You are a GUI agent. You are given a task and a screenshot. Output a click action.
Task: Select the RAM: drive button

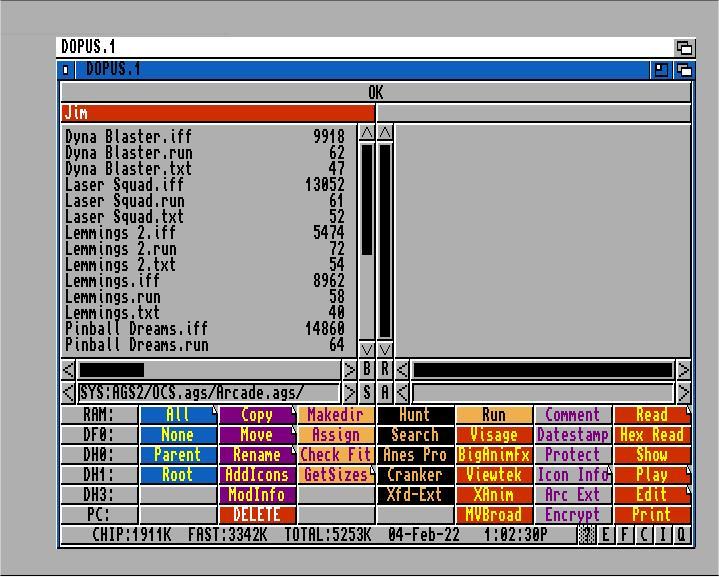99,415
